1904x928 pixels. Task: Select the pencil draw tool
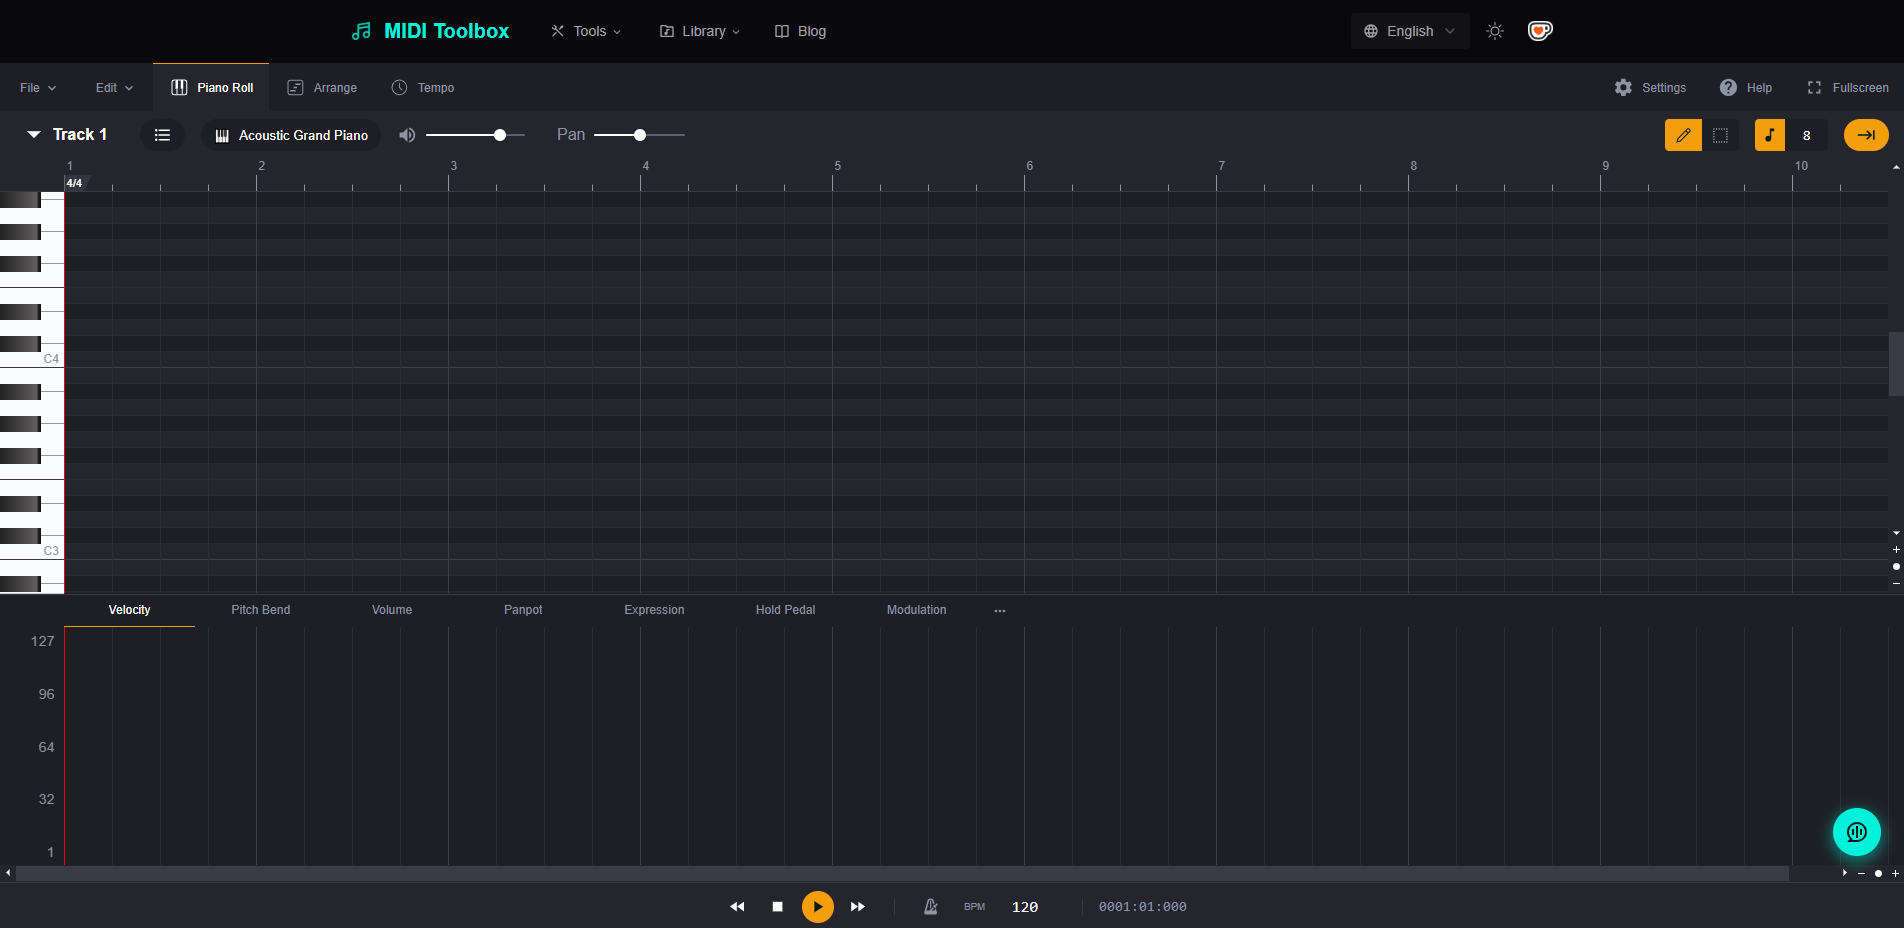1683,135
